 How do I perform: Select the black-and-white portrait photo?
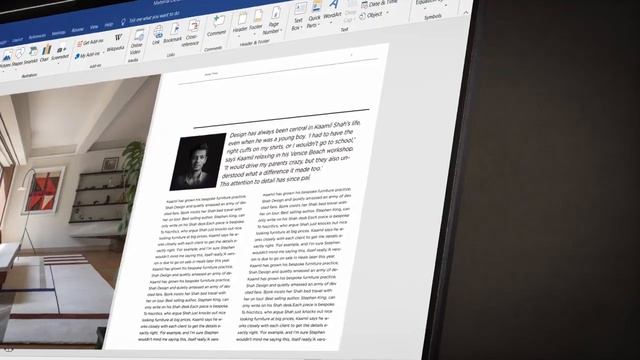pyautogui.click(x=198, y=162)
